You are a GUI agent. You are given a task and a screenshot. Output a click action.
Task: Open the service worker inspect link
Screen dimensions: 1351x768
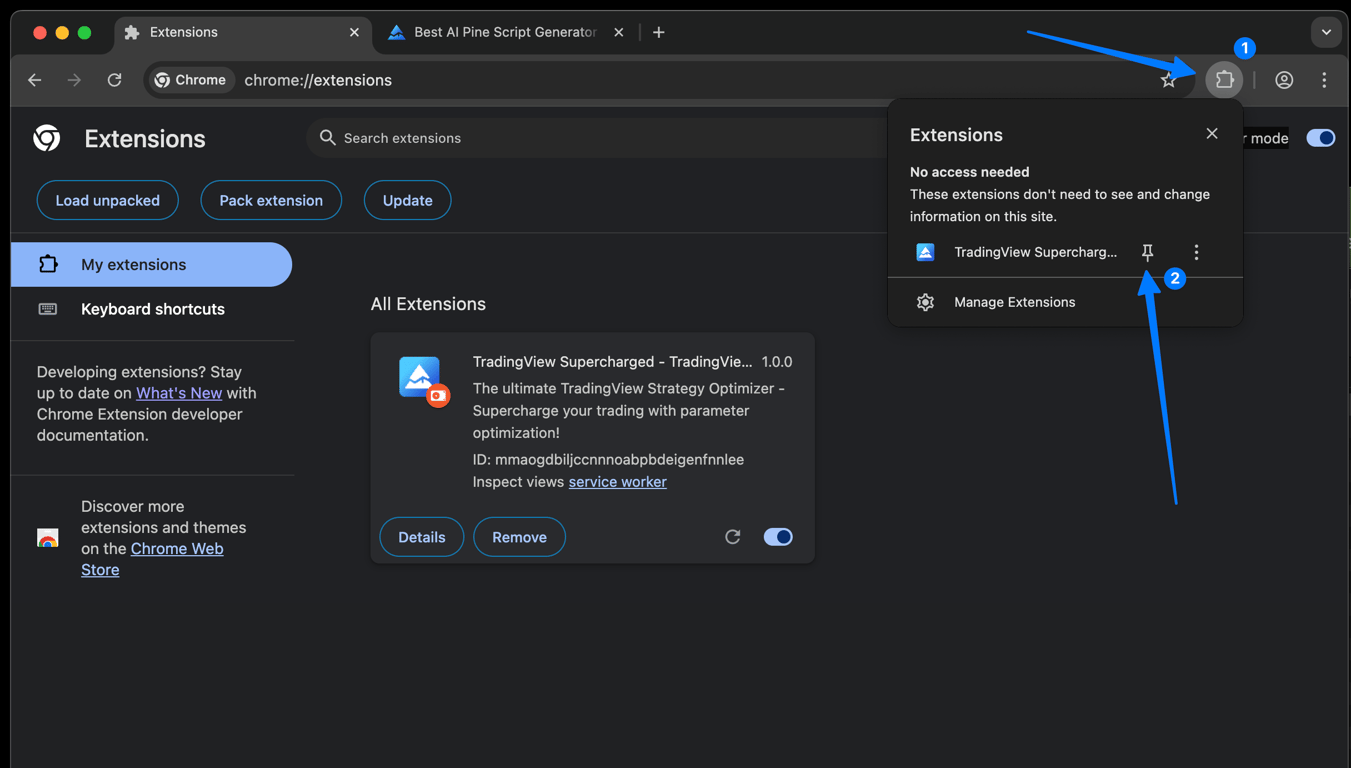pyautogui.click(x=617, y=482)
